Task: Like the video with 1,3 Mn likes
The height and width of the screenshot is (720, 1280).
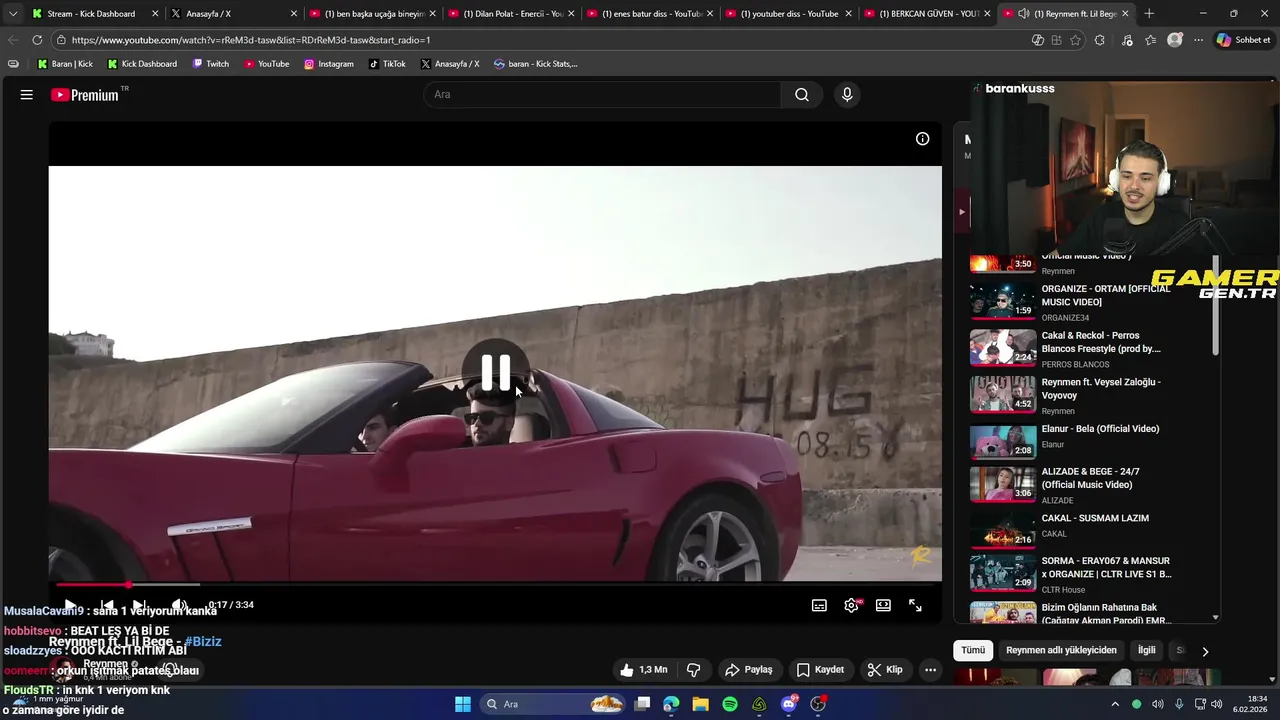Action: [643, 670]
